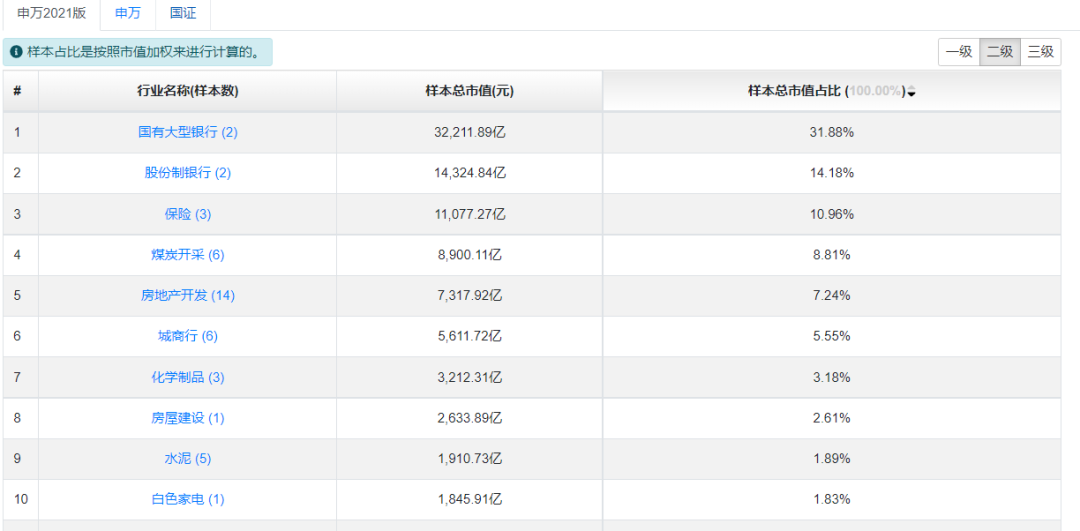Open the 申万 tab
Viewport: 1080px width, 531px height.
[x=128, y=13]
